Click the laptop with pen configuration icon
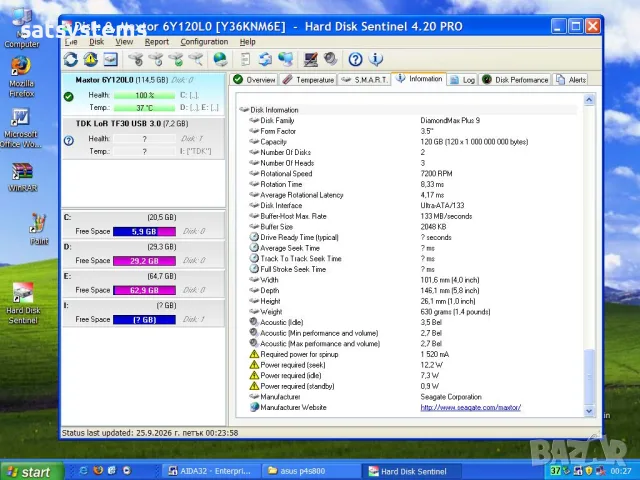Screen dimensions: 640x480 coord(311,60)
